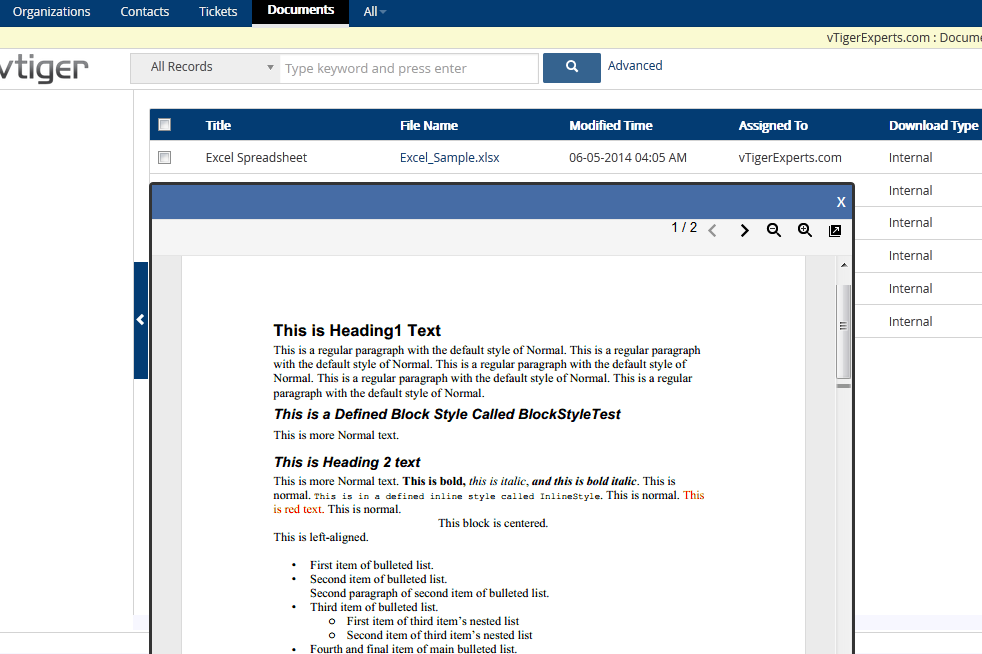Click 'Third item of bulleted list.' text
Screen dimensions: 982x654
tap(374, 607)
